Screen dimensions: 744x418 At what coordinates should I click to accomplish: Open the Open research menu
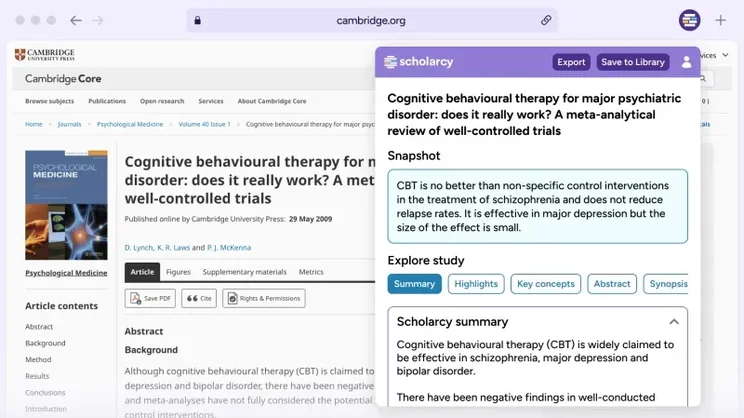[x=162, y=101]
